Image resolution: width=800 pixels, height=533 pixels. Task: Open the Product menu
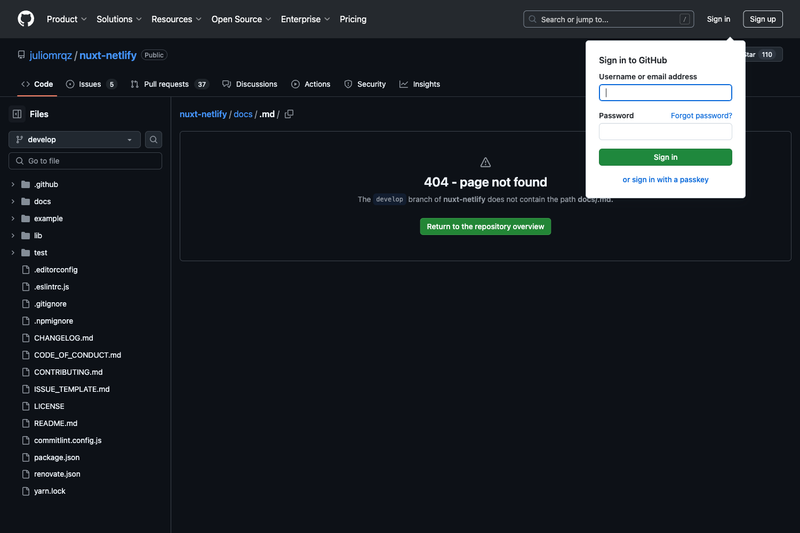[66, 19]
